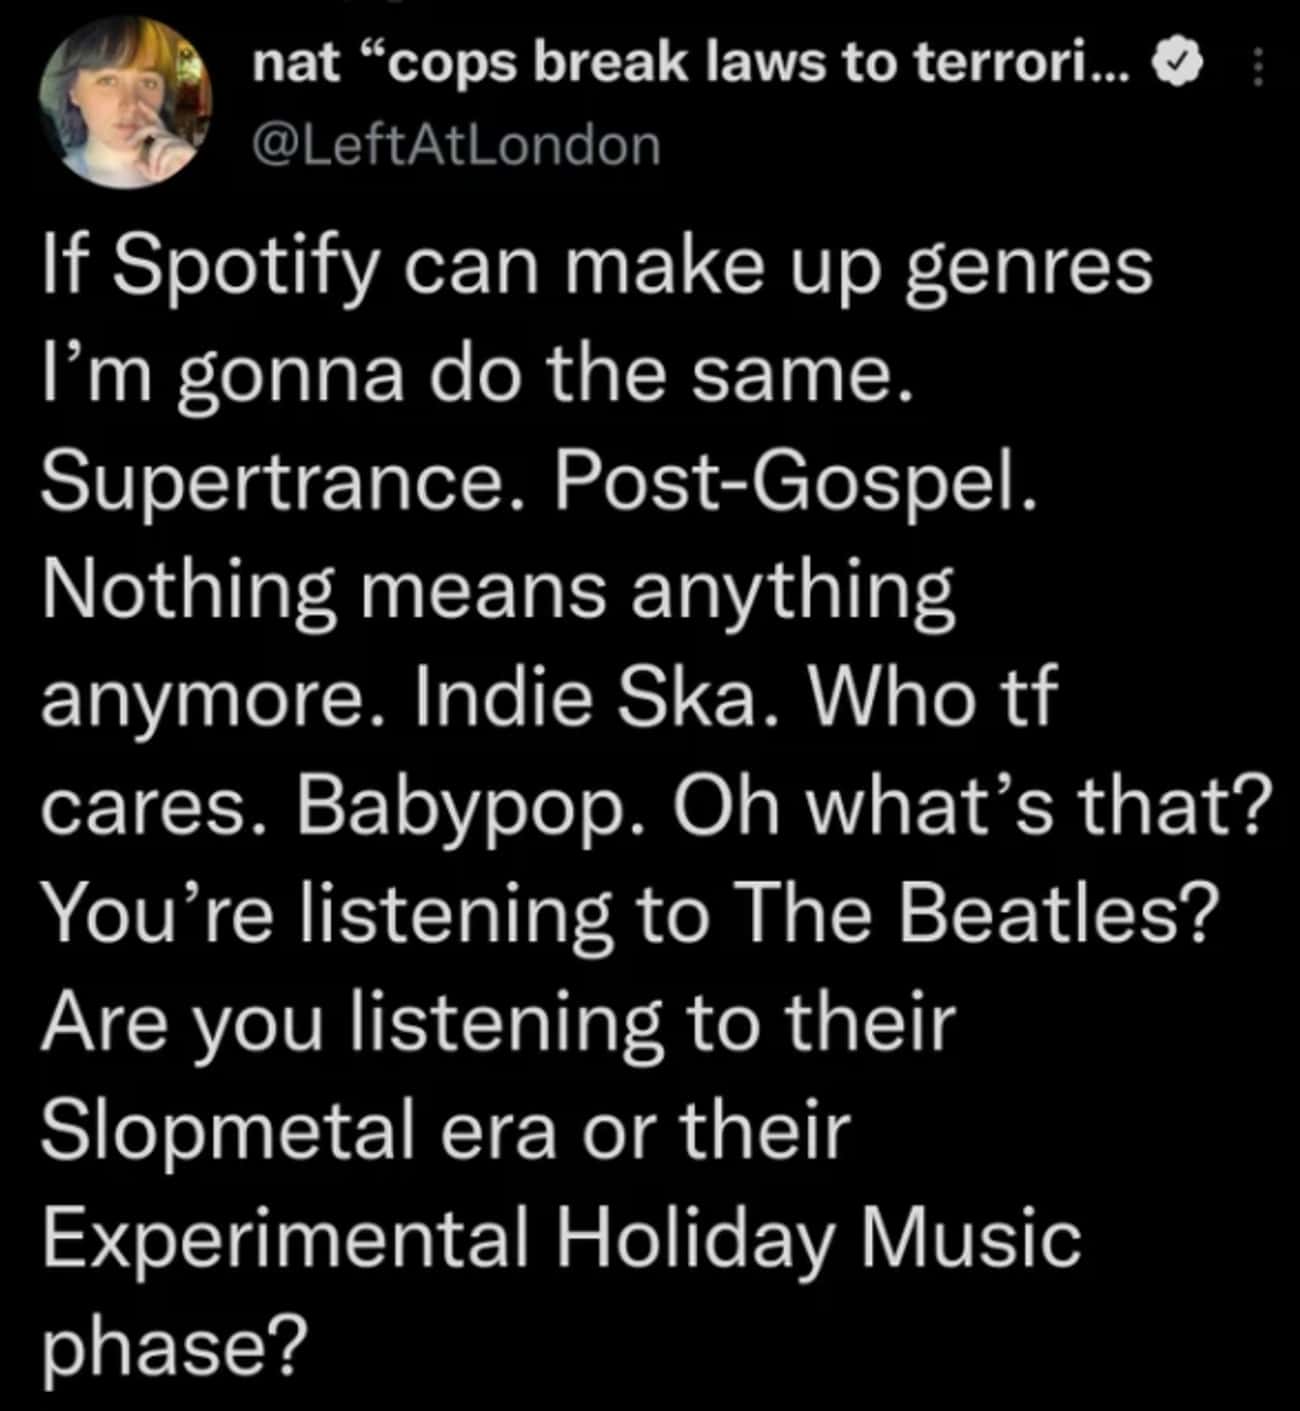Image resolution: width=1300 pixels, height=1411 pixels.
Task: Click the display name starting with nat
Action: pos(691,66)
